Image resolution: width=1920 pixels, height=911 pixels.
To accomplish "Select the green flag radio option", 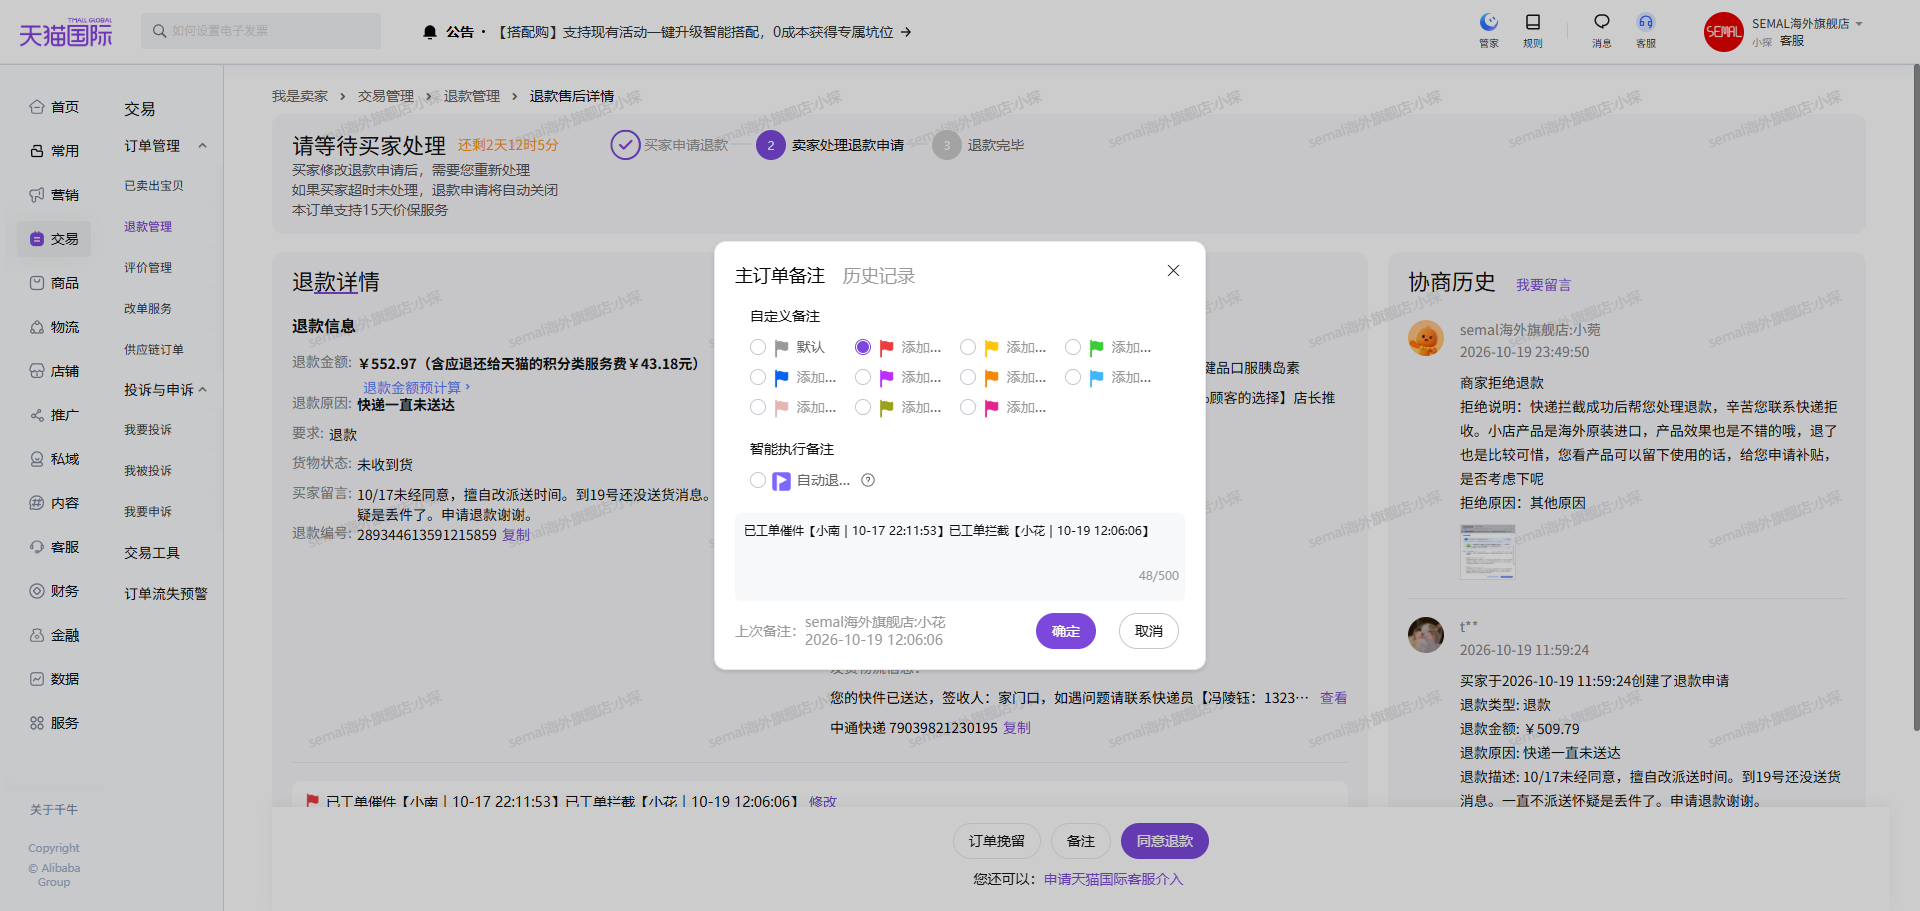I will coord(1073,347).
